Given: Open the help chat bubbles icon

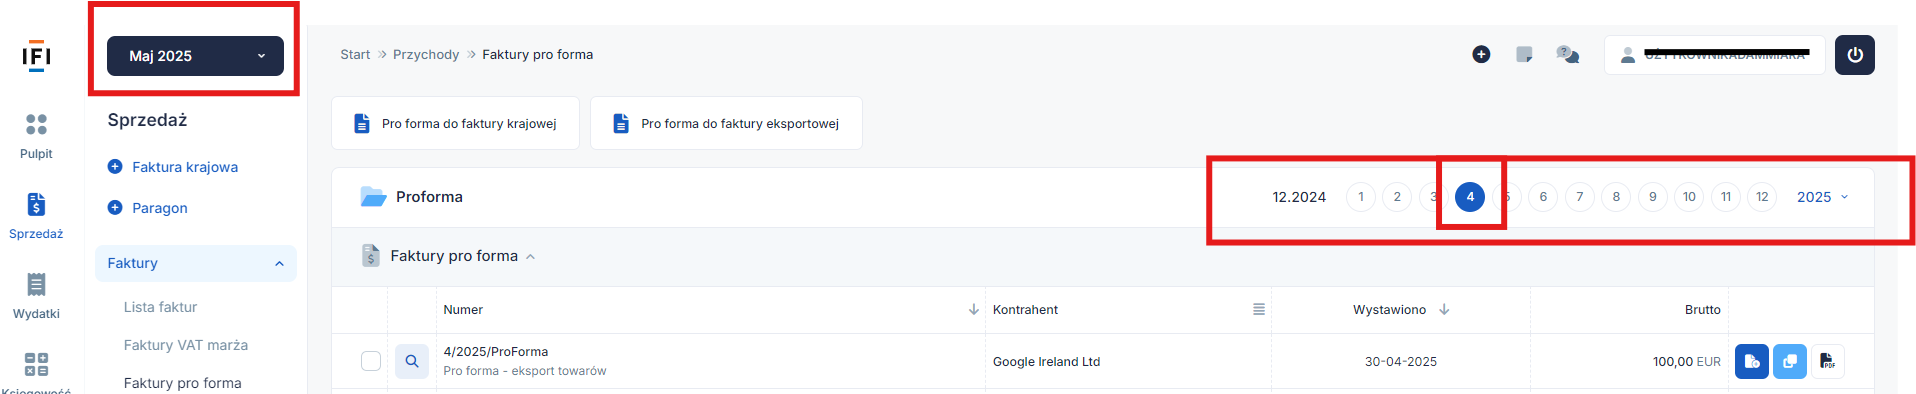Looking at the screenshot, I should [1567, 54].
